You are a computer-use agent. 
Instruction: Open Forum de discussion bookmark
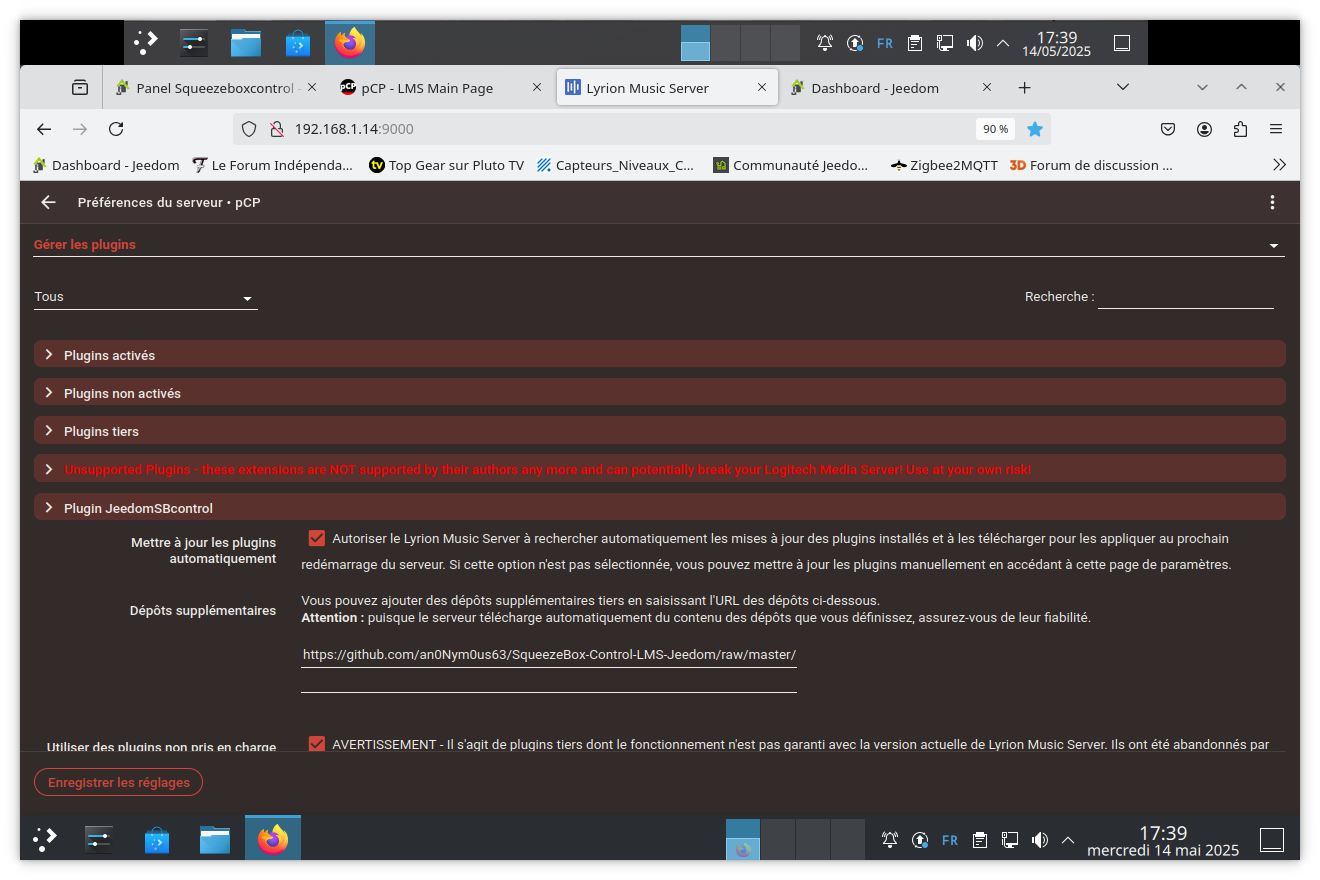tap(1091, 165)
